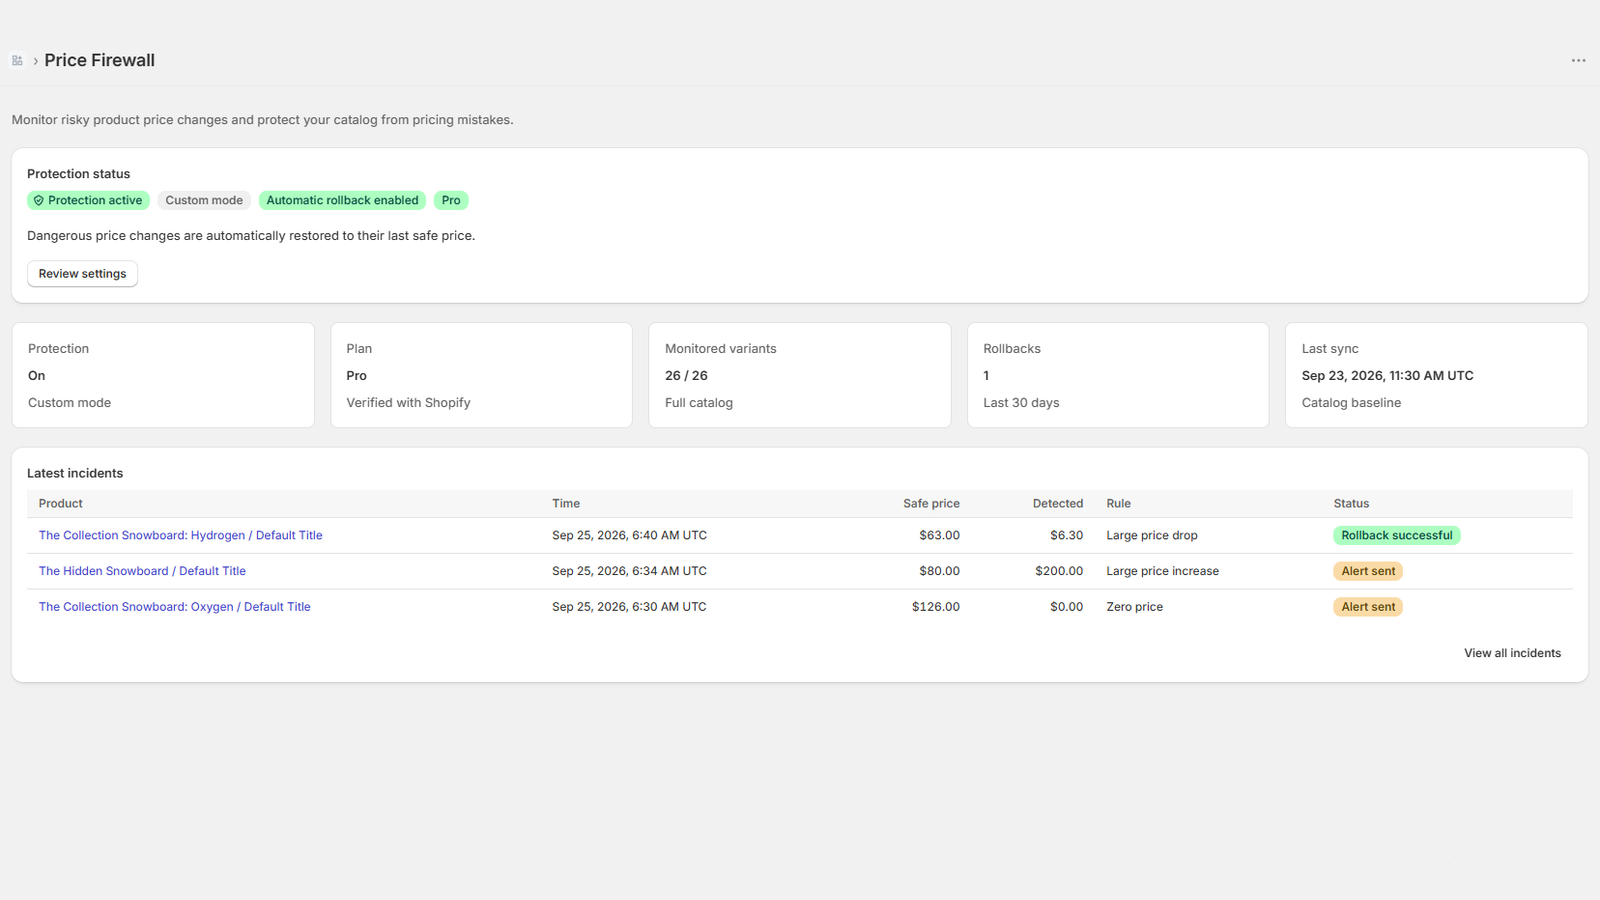Click the Latest incidents heading
This screenshot has height=900, width=1600.
click(75, 474)
